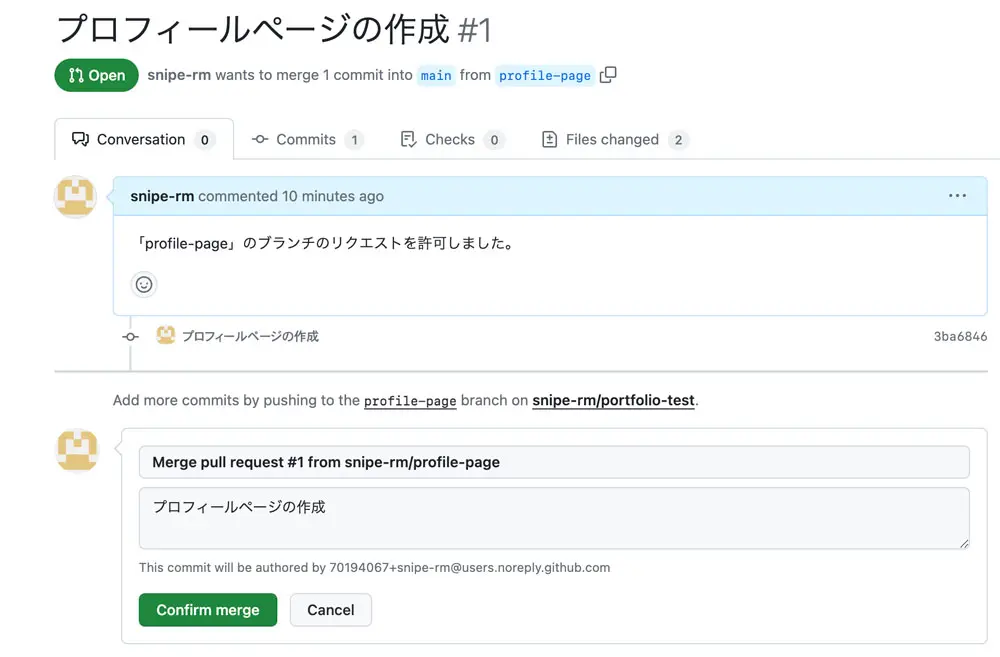This screenshot has height=657, width=1000.
Task: Click the green Open status badge
Action: coord(96,75)
